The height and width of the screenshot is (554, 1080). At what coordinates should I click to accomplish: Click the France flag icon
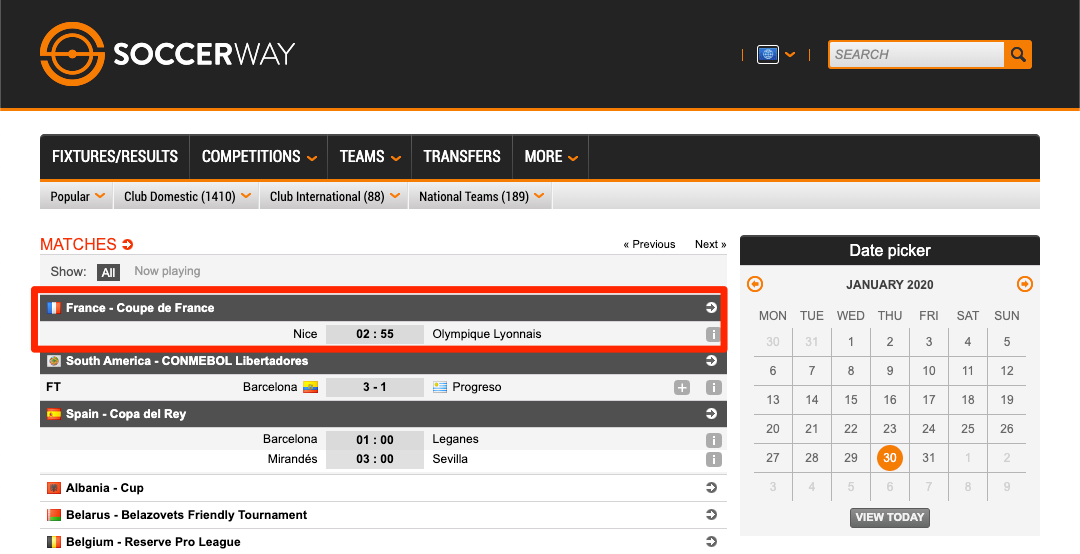54,308
